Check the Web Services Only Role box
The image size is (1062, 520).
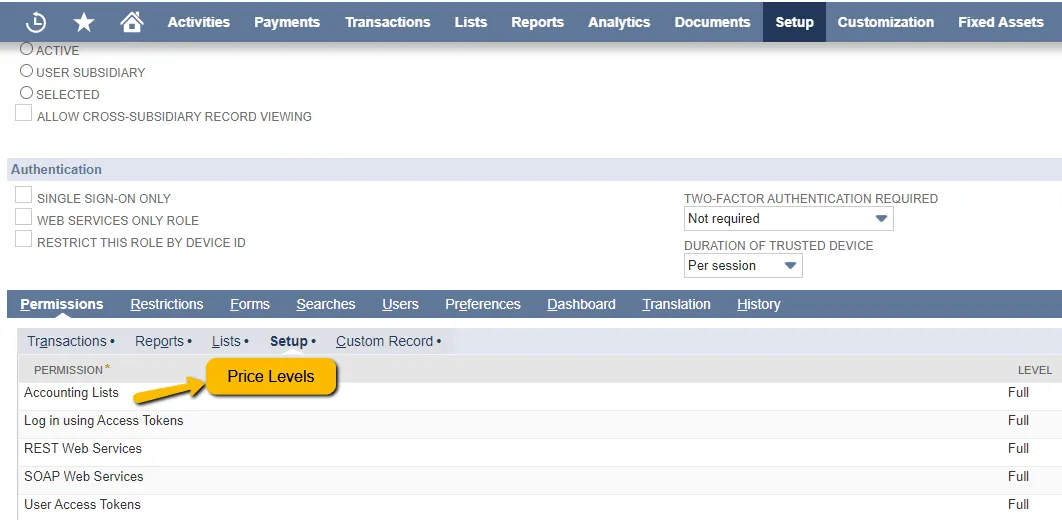pos(24,217)
